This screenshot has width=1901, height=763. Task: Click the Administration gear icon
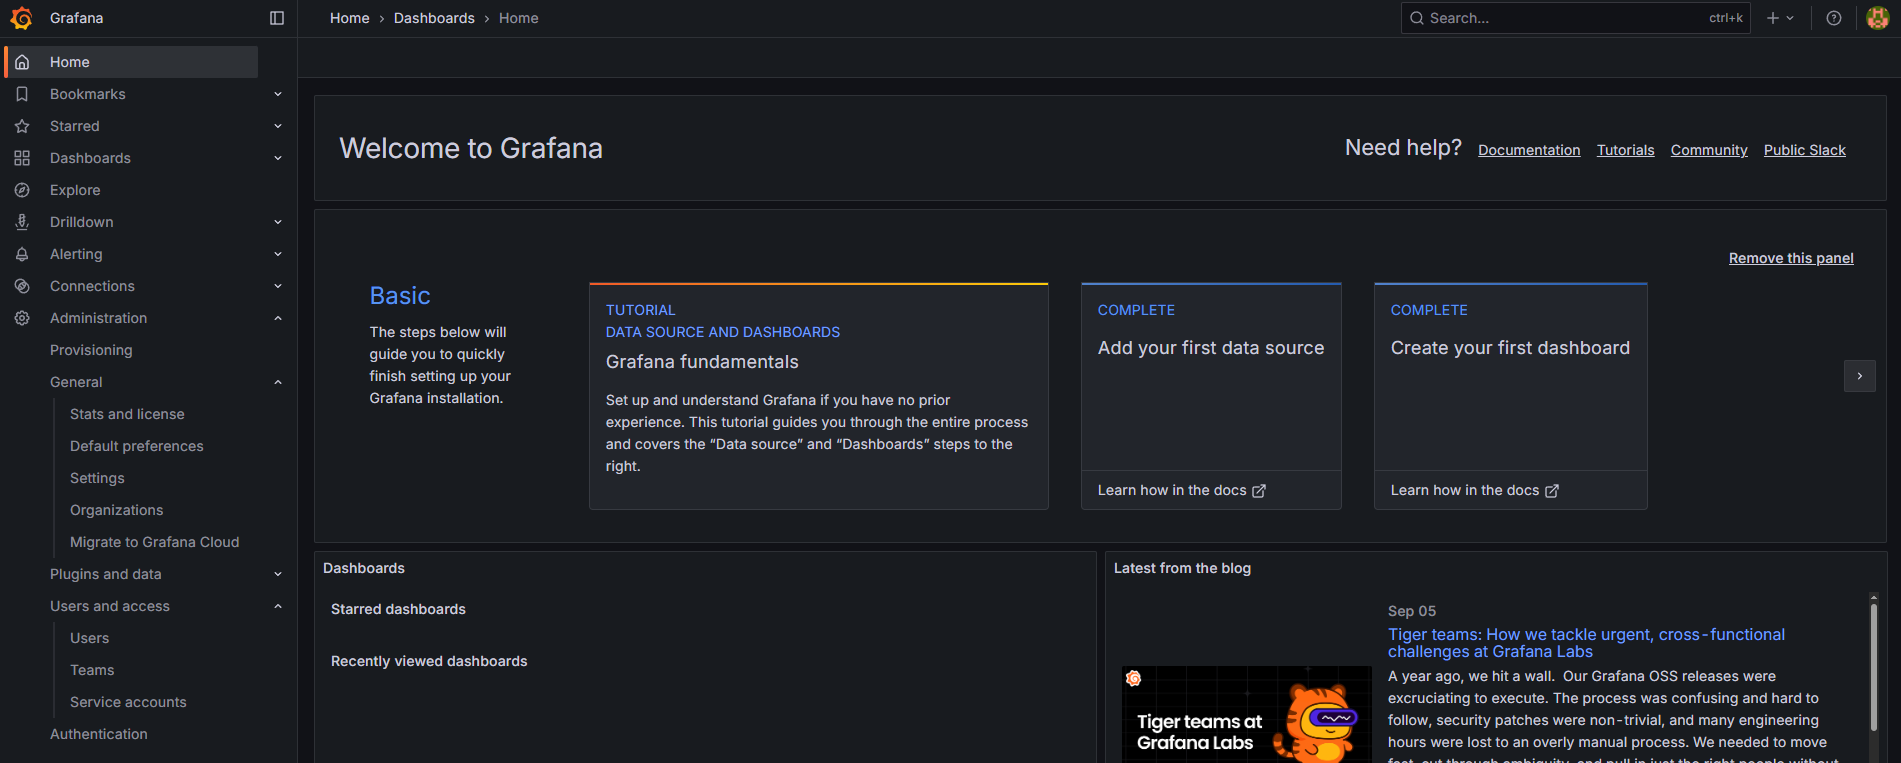coord(22,318)
